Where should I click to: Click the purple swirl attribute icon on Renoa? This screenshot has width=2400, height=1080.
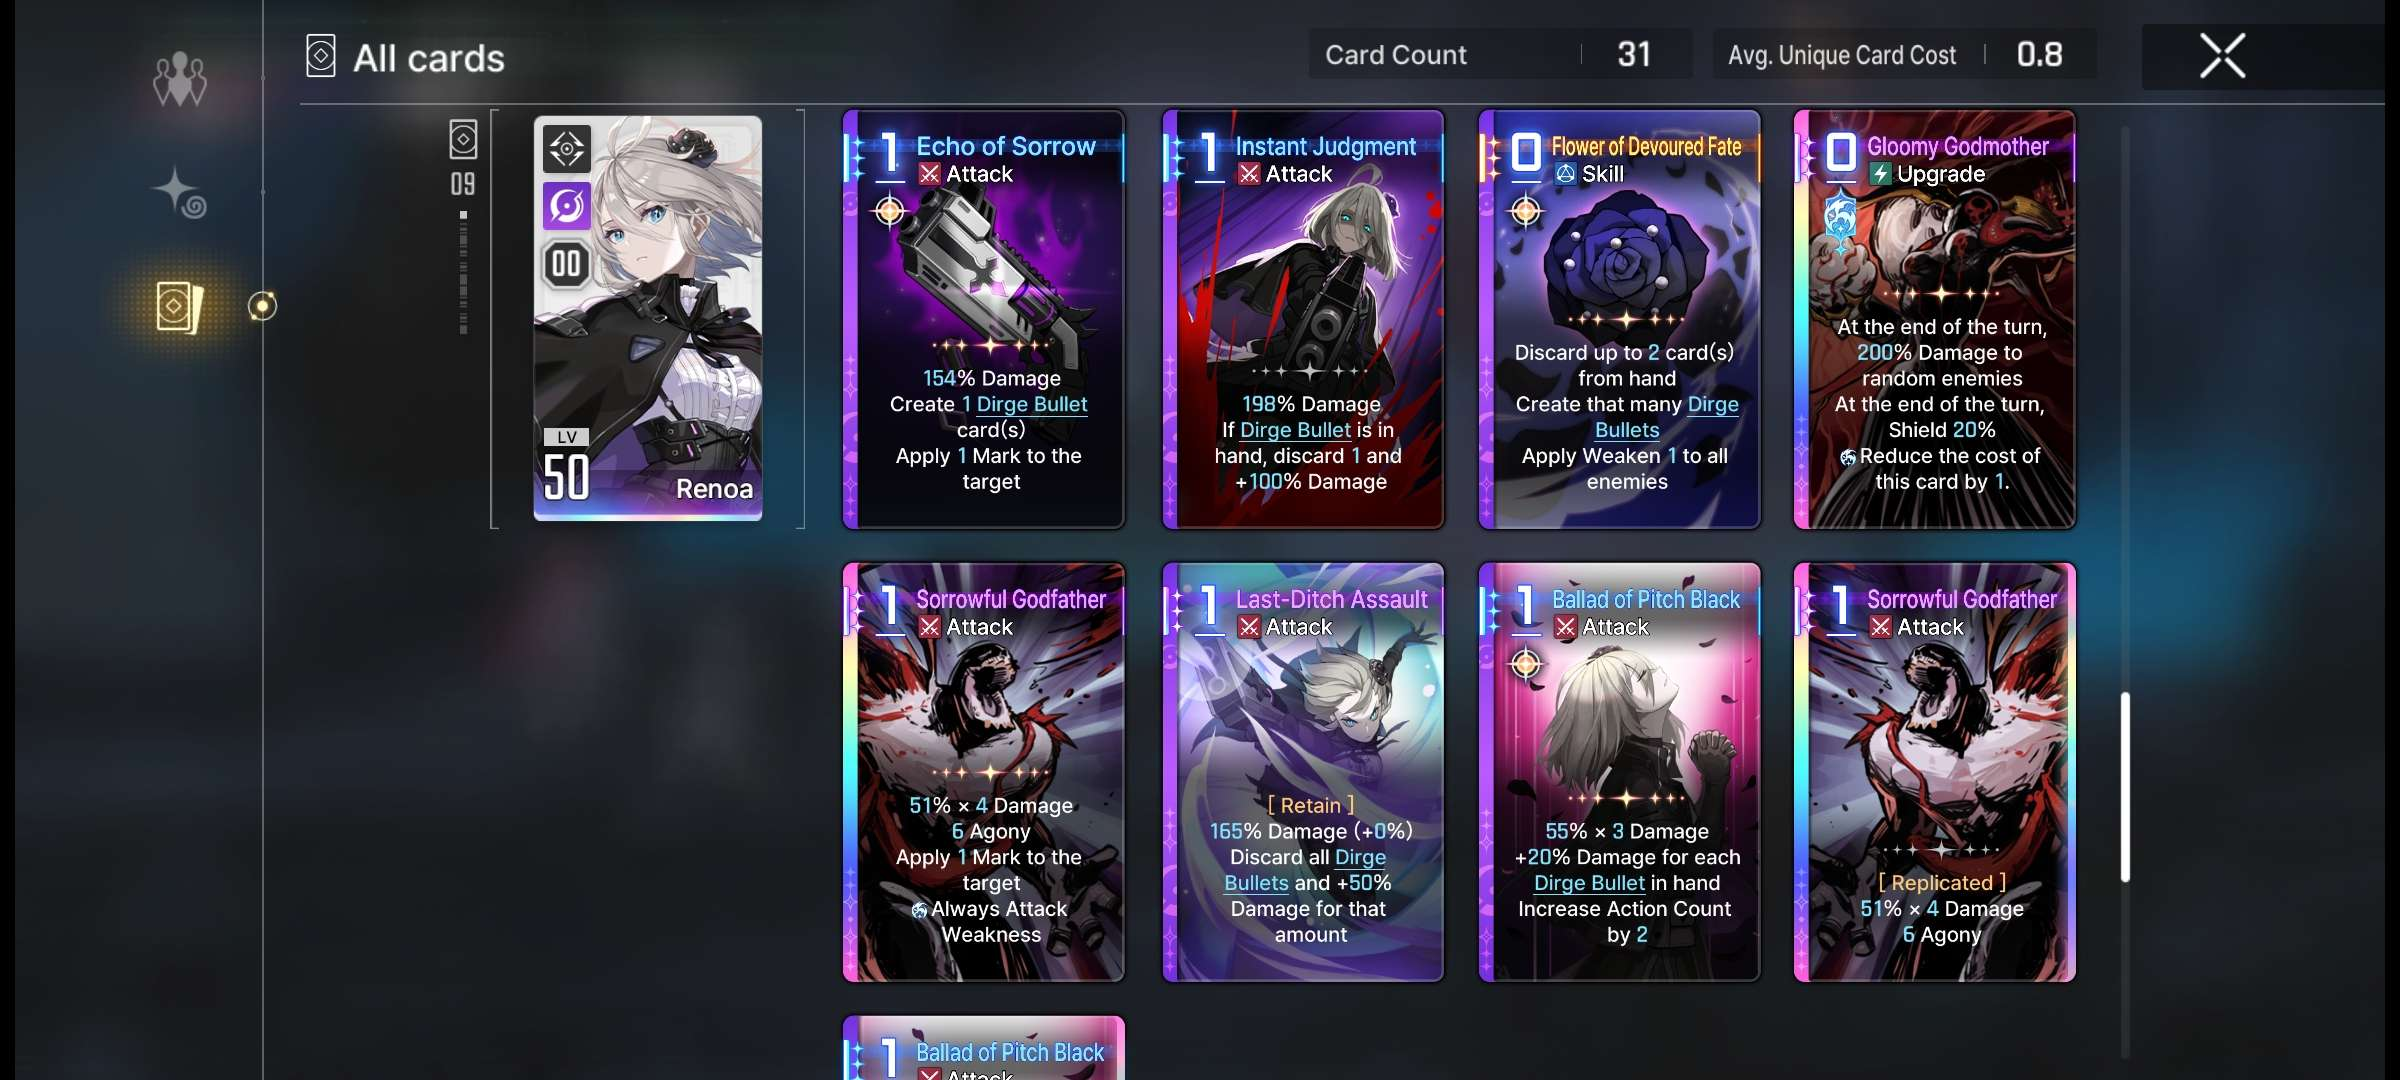click(567, 207)
